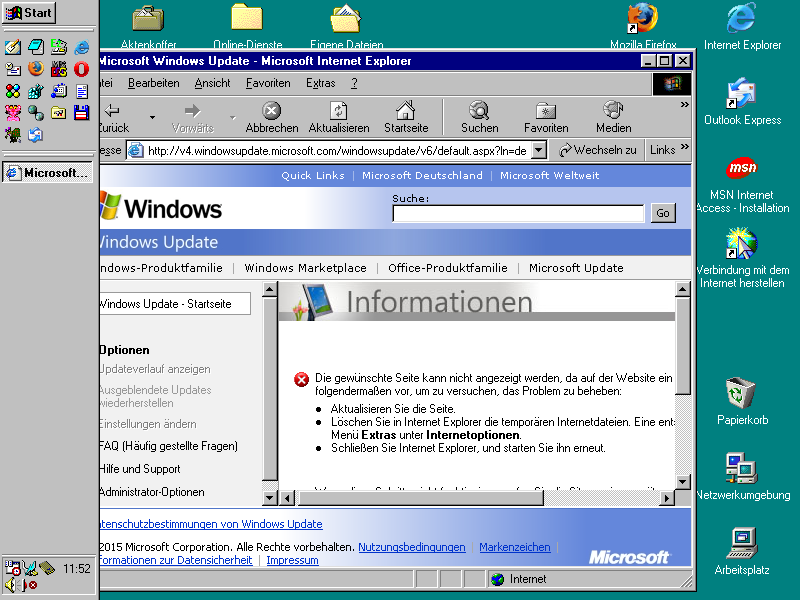Open the Bearbeiten menu
The image size is (800, 600).
point(154,83)
